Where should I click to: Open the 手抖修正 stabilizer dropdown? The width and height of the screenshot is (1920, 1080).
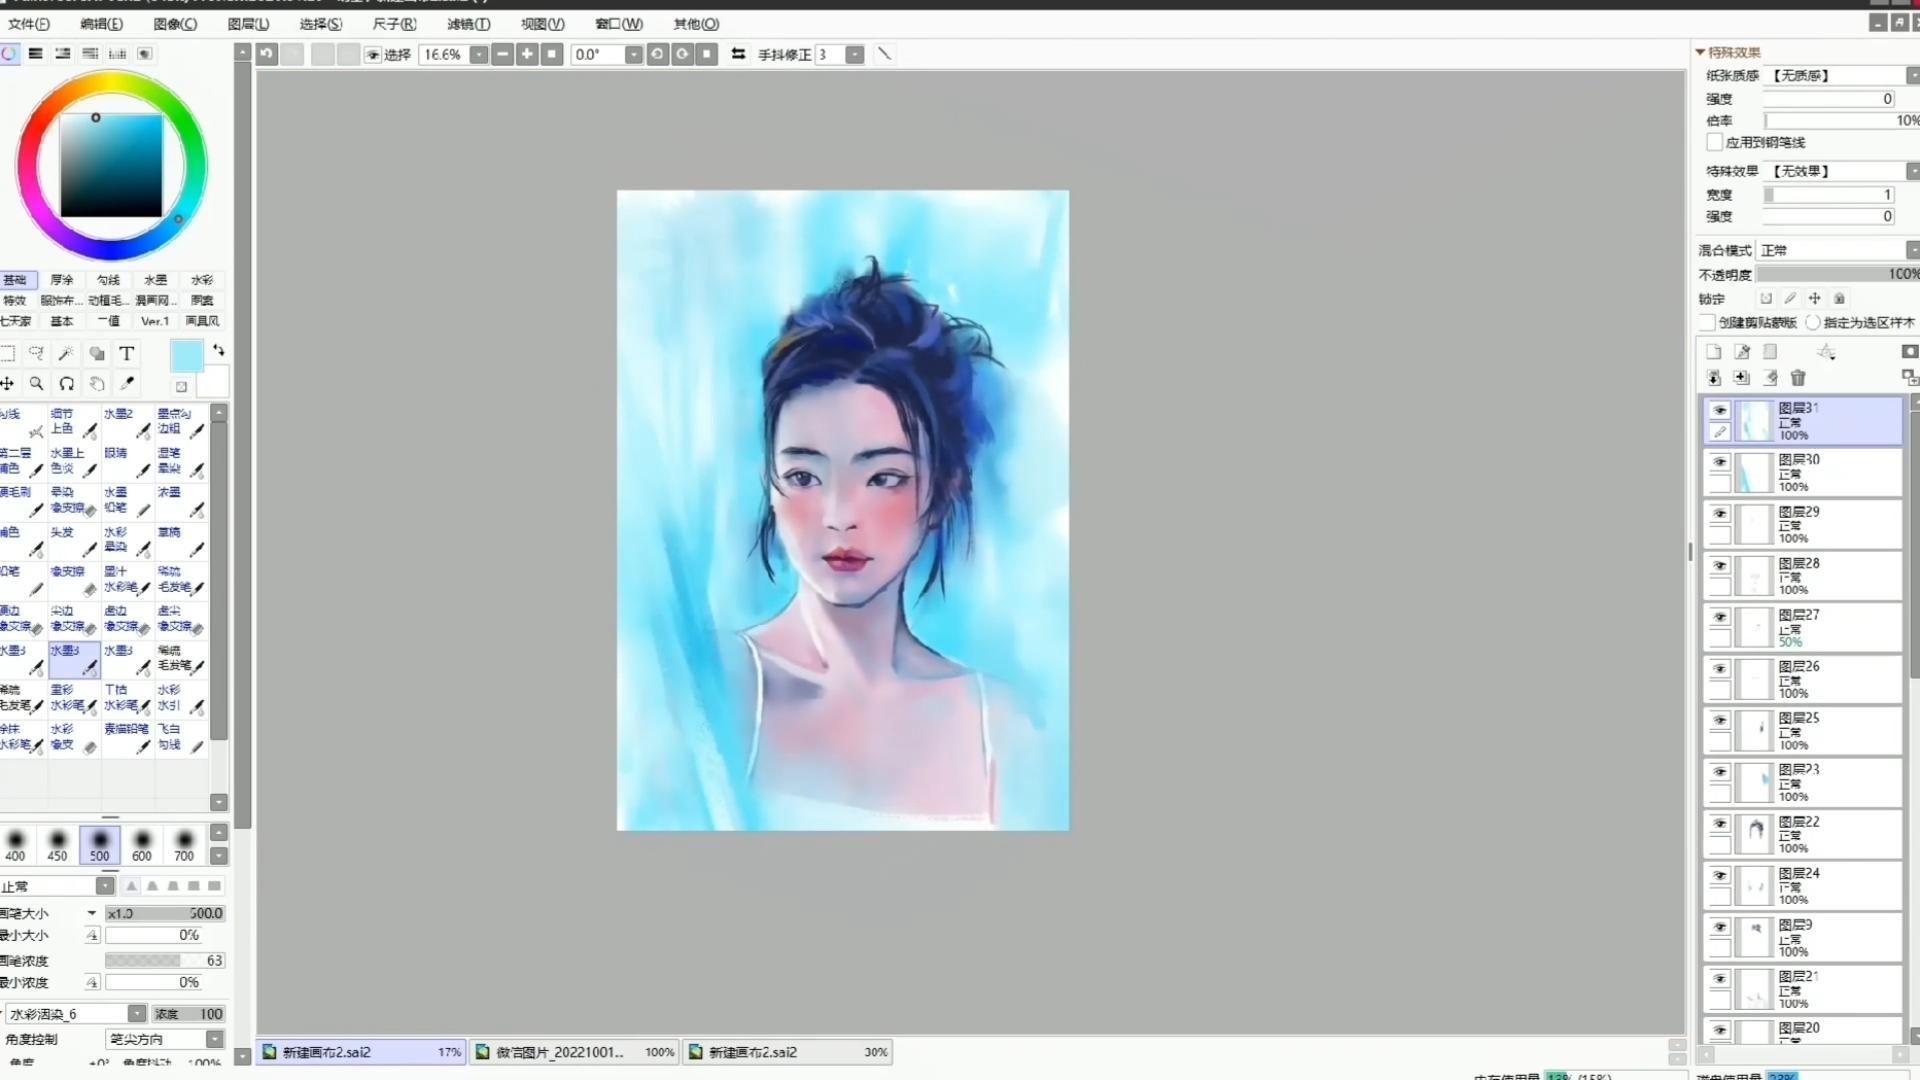pyautogui.click(x=854, y=54)
